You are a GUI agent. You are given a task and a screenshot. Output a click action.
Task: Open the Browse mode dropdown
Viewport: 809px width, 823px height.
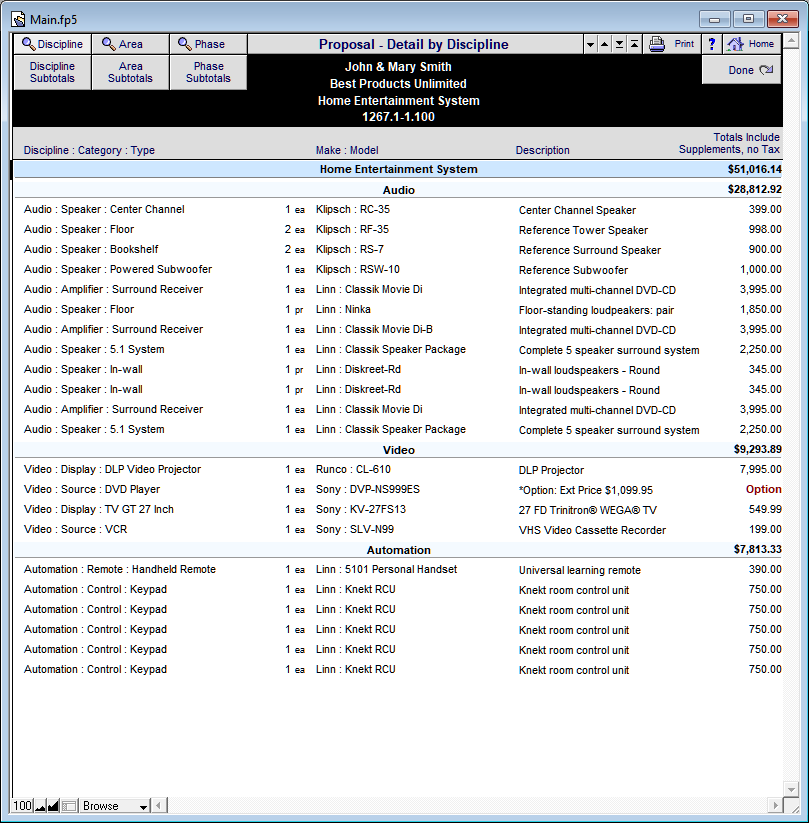pyautogui.click(x=115, y=806)
